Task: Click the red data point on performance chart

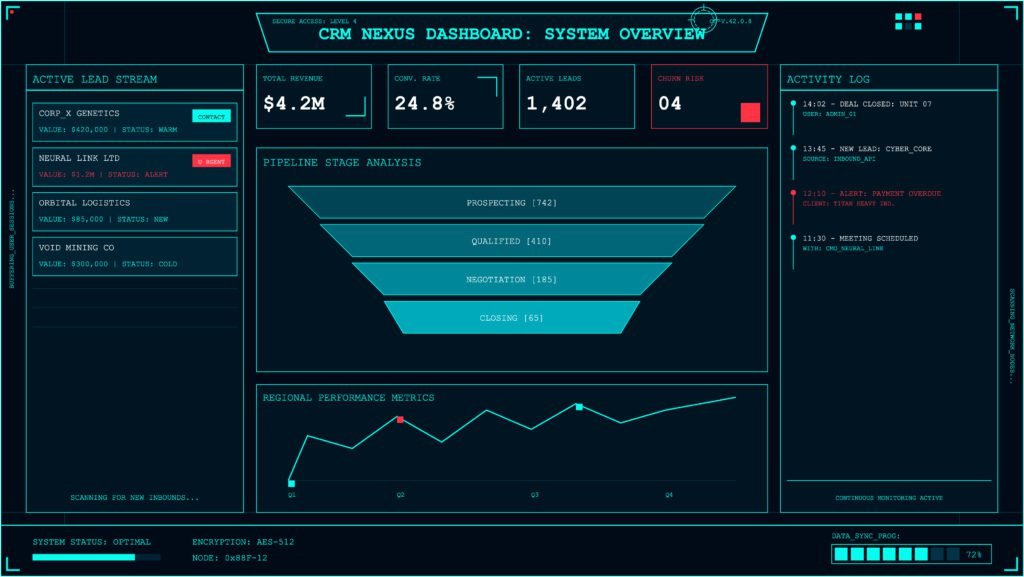Action: [x=400, y=420]
